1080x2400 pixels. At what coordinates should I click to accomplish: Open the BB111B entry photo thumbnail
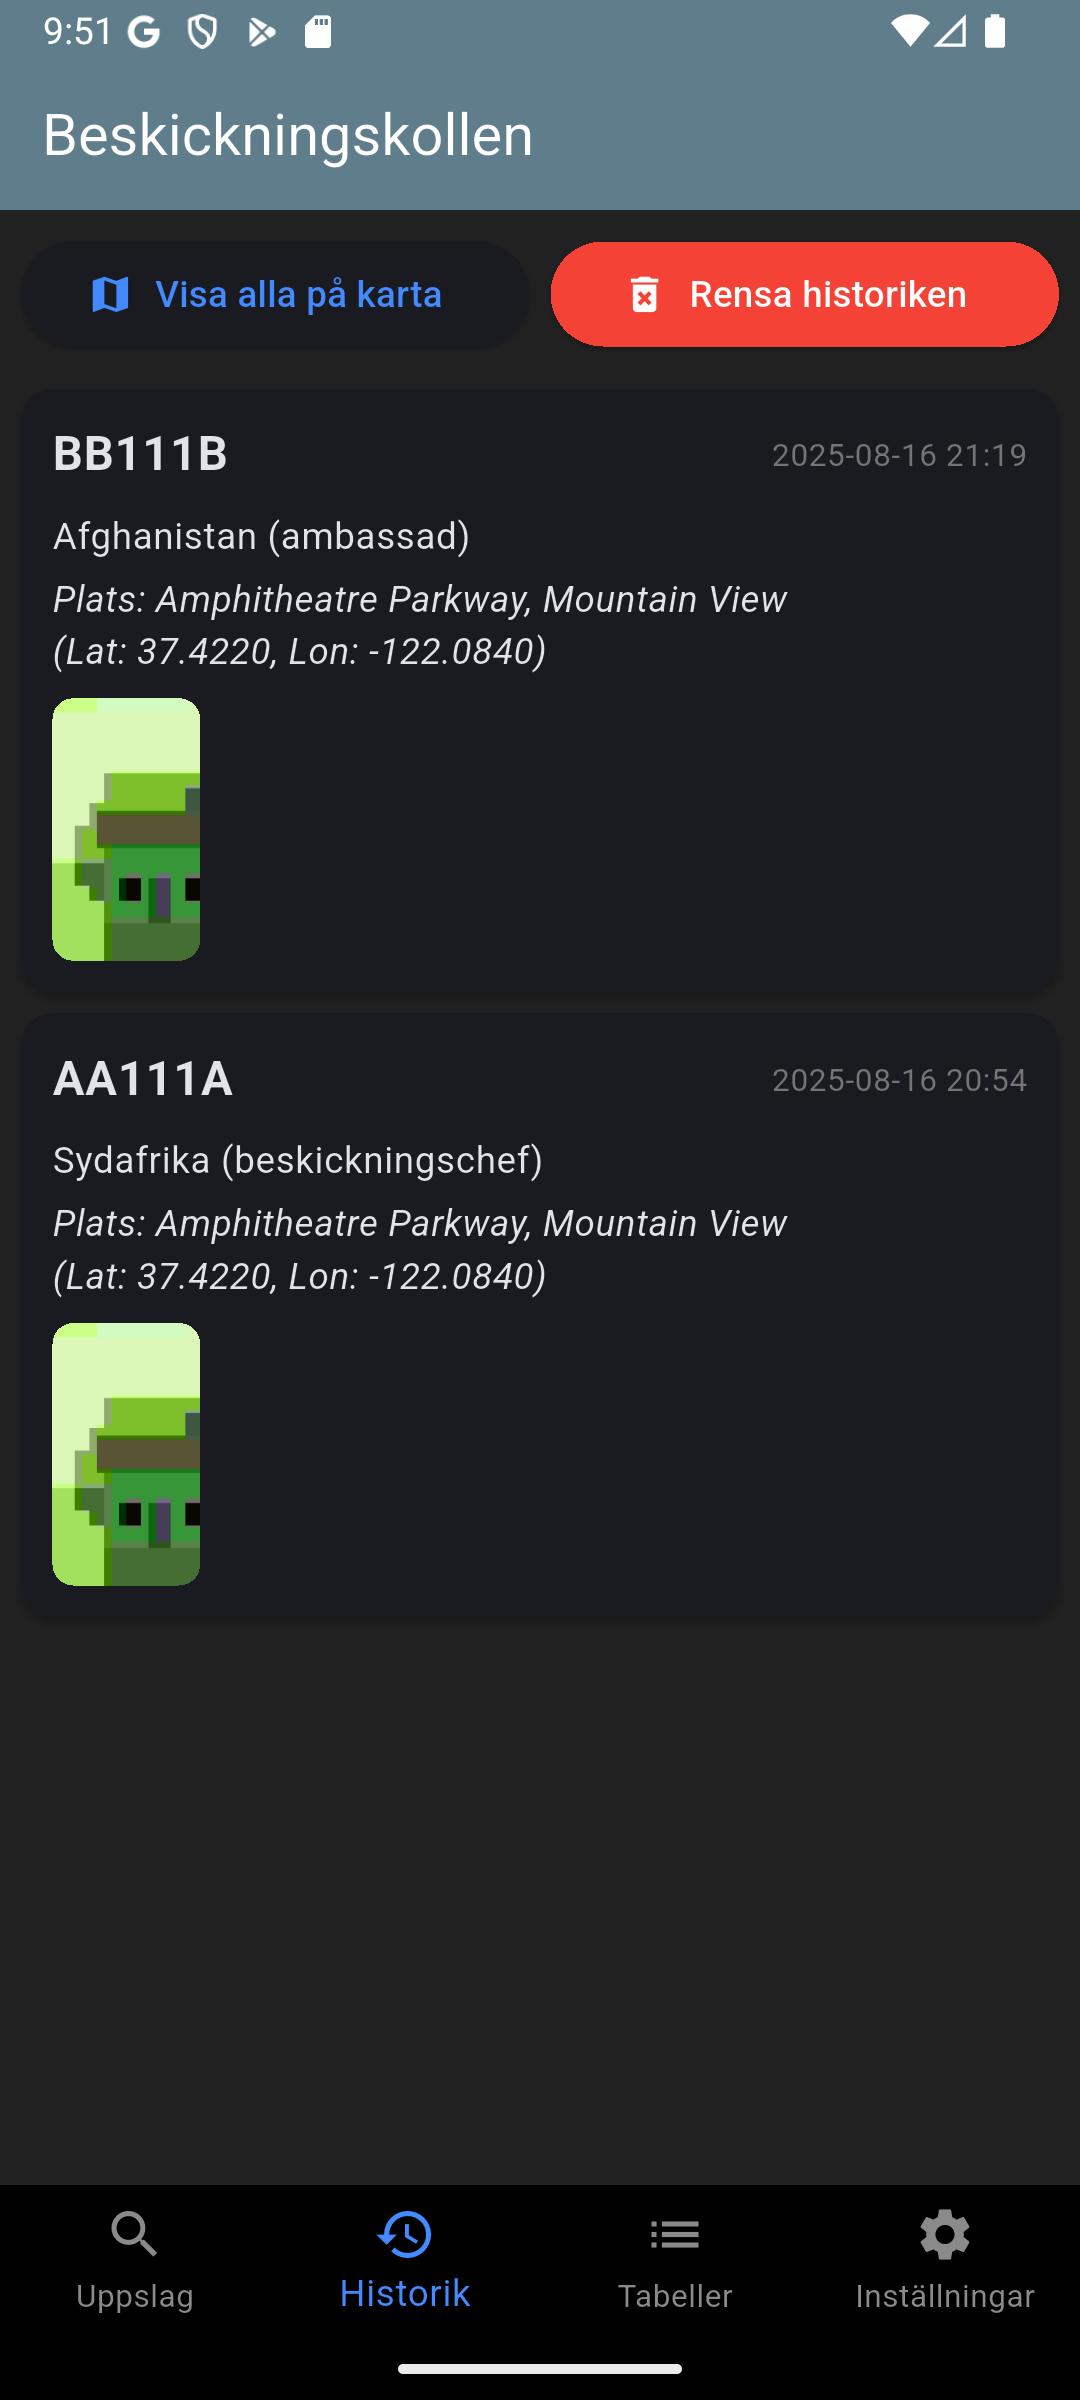tap(126, 829)
